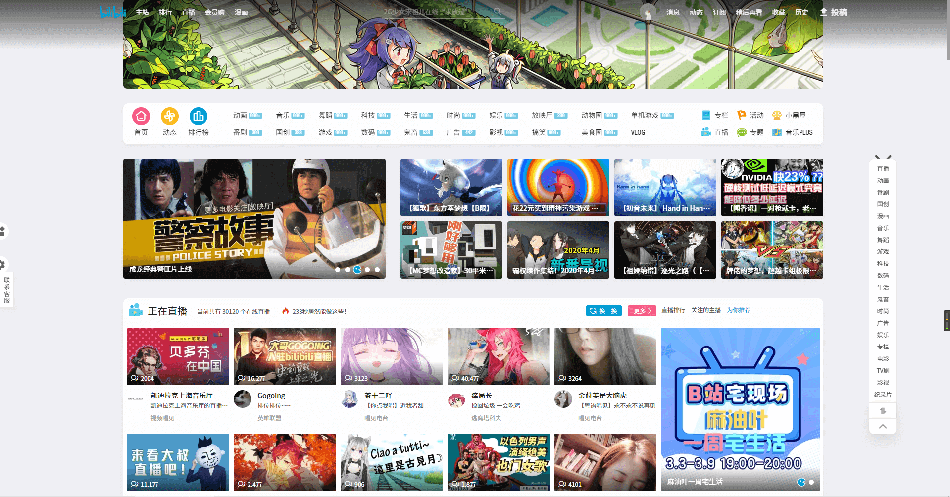This screenshot has height=497, width=950.
Task: Open the 音乐 category tab
Action: coord(282,115)
